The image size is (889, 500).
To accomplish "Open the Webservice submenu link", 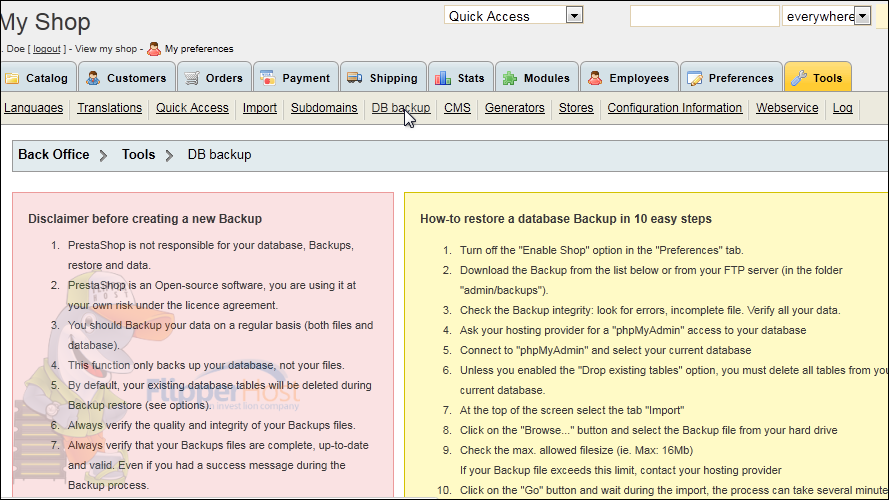I will coord(787,108).
